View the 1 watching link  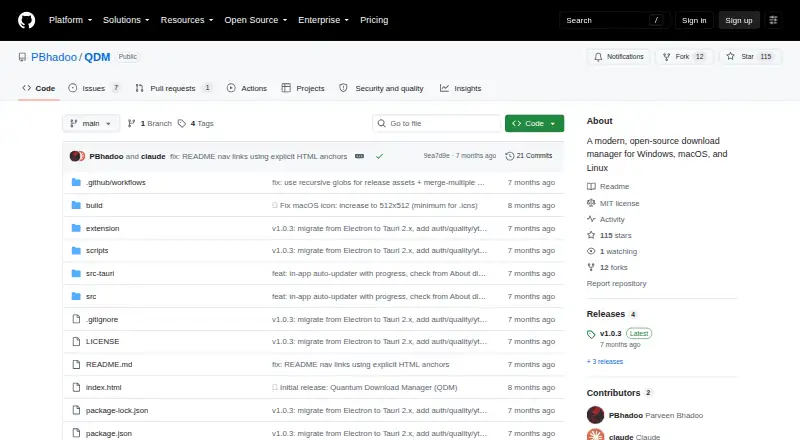[612, 251]
